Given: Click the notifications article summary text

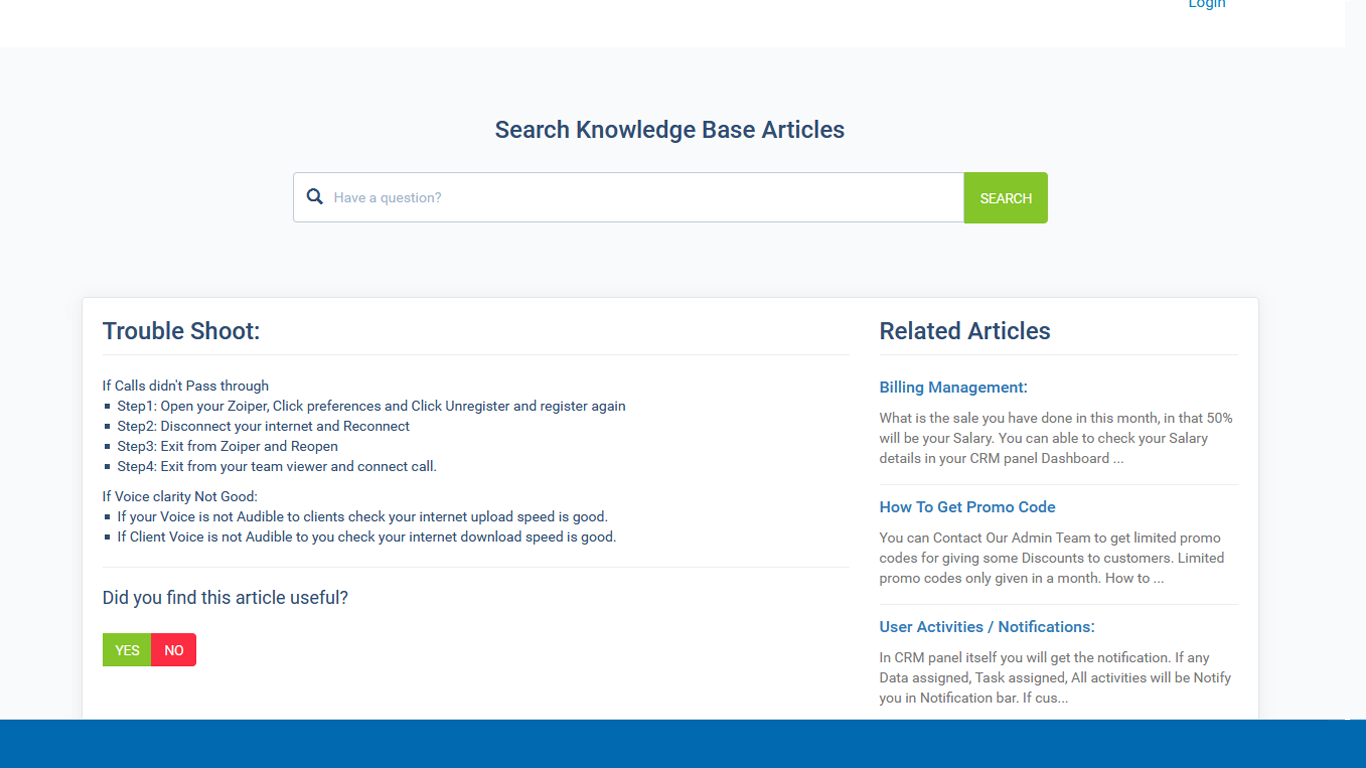Looking at the screenshot, I should tap(1055, 678).
